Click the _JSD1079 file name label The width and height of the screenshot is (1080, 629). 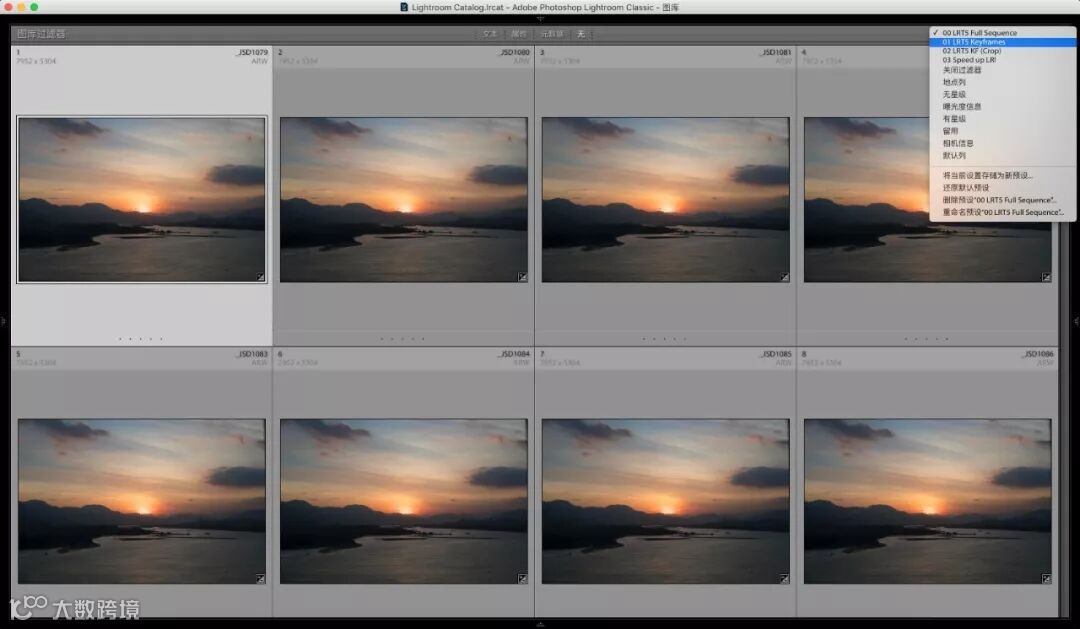(251, 52)
